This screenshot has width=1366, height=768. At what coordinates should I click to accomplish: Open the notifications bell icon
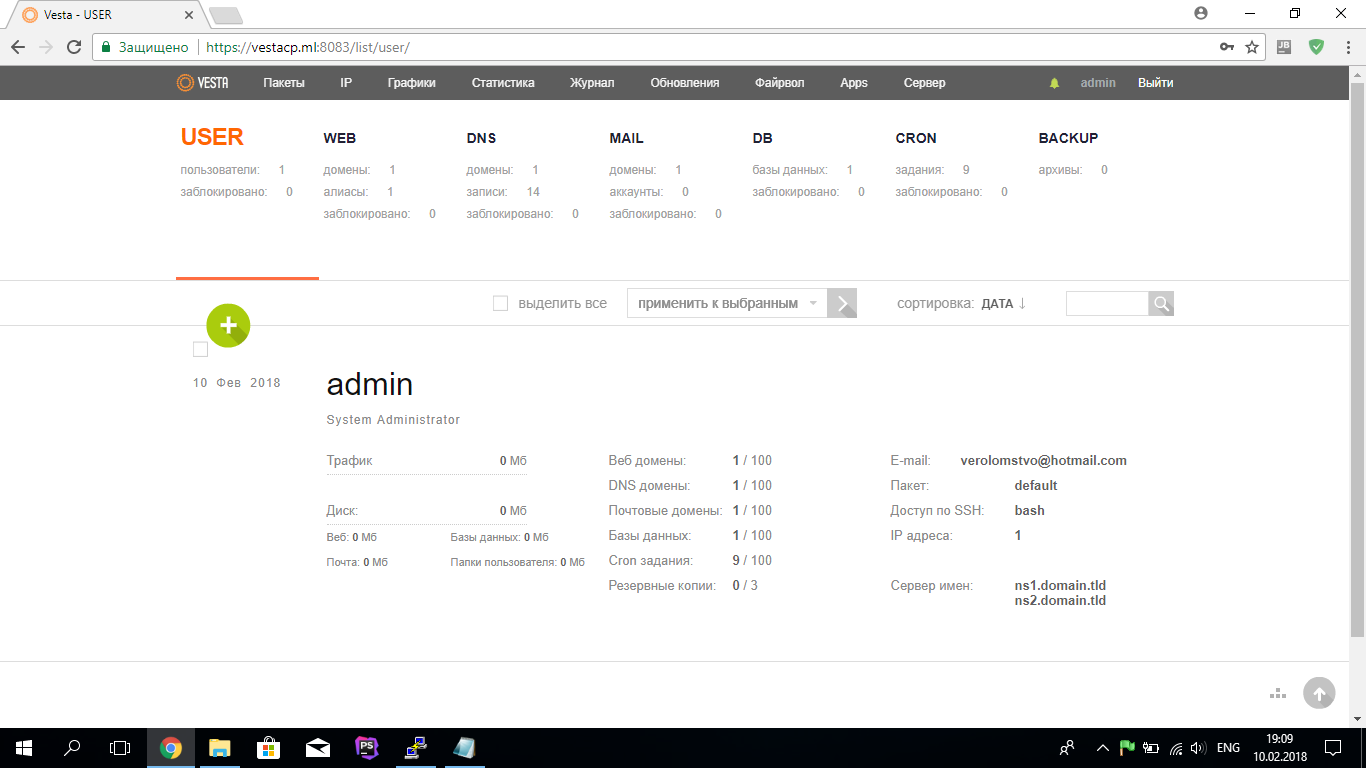point(1054,83)
